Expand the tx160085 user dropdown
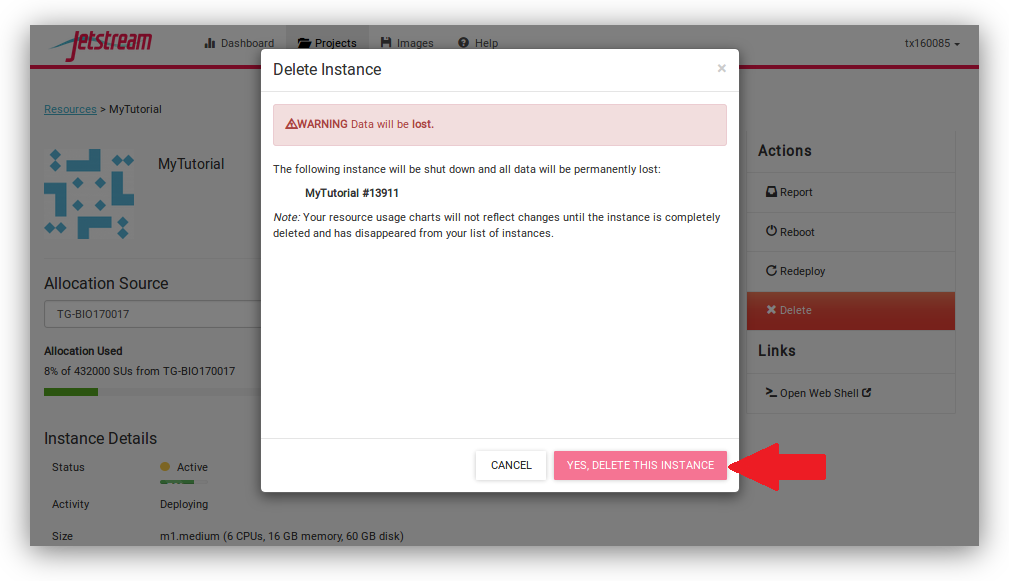Screen dimensions: 1009x581 click(932, 44)
